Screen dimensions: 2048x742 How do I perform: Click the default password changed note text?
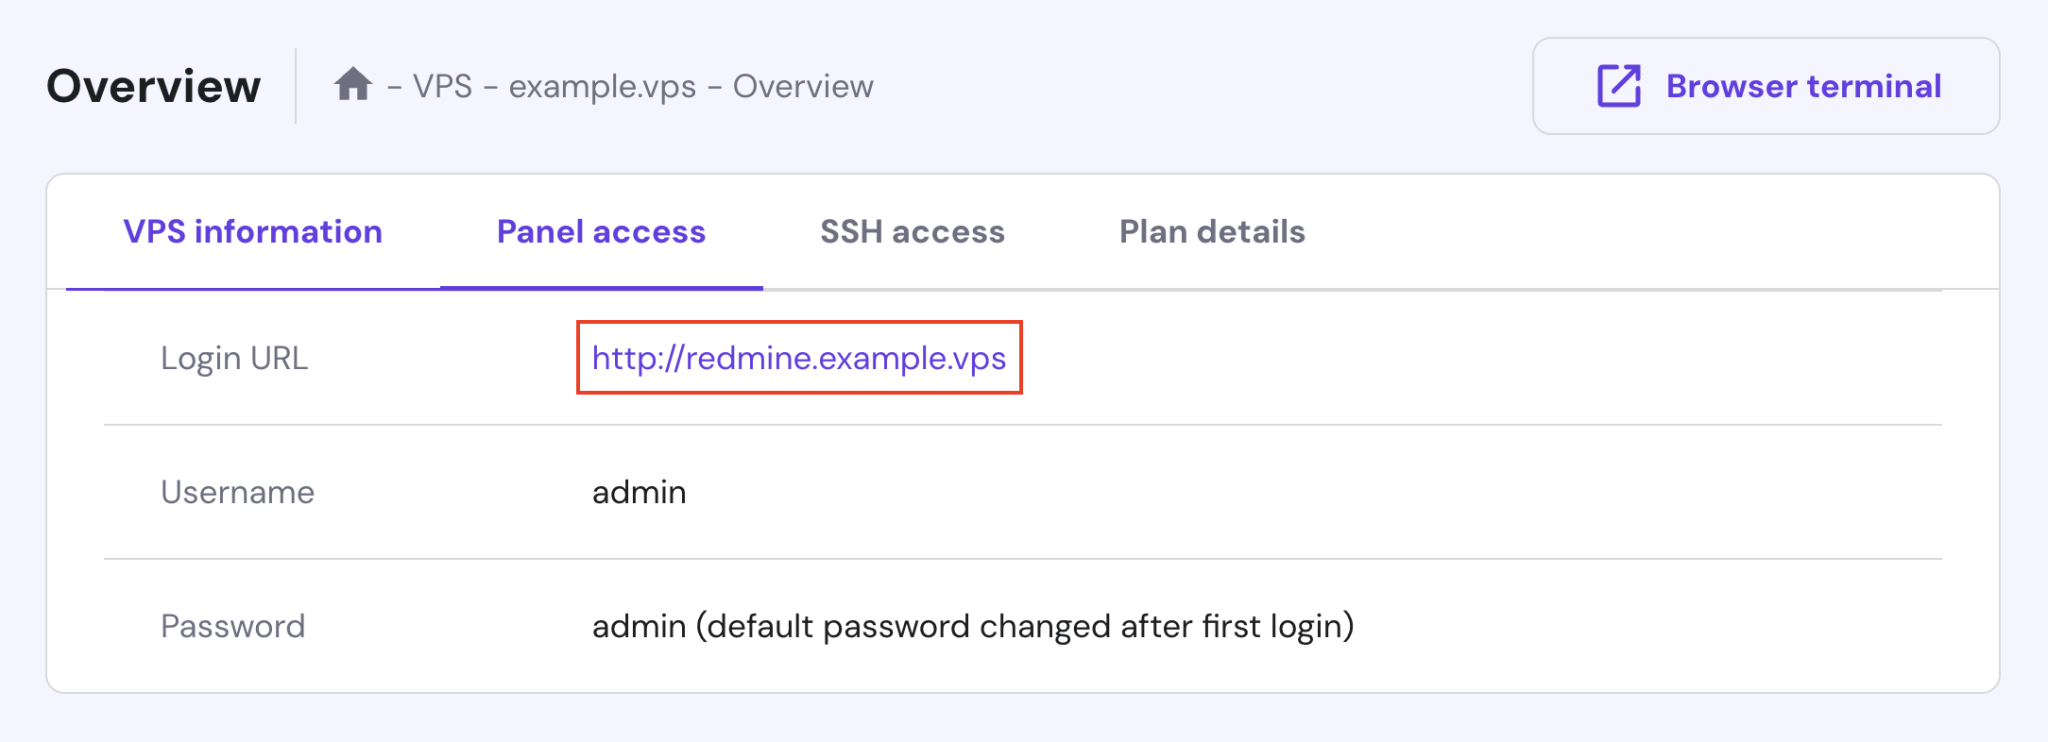pyautogui.click(x=1025, y=626)
